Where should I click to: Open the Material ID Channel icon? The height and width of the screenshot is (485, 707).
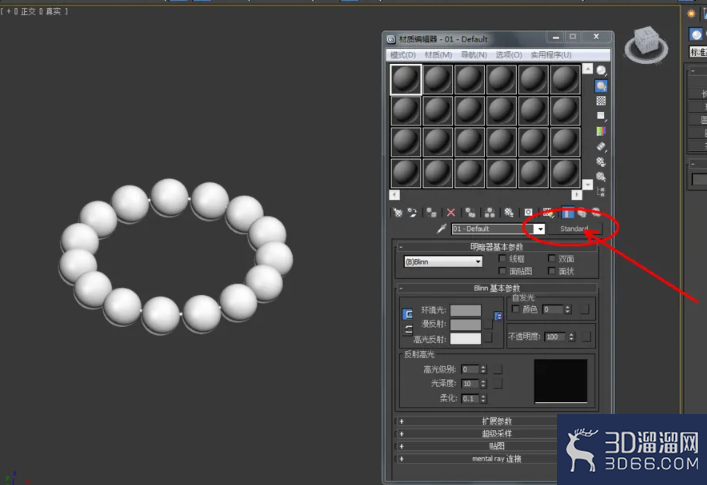tap(528, 212)
